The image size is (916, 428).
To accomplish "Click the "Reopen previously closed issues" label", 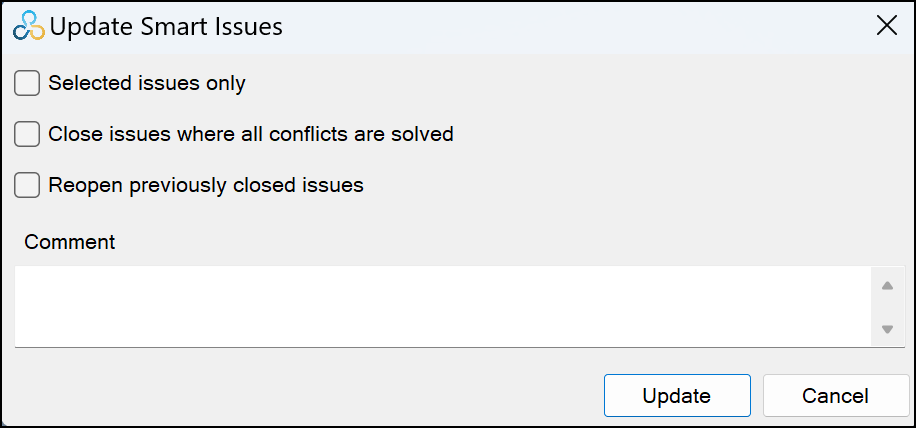I will tap(206, 185).
